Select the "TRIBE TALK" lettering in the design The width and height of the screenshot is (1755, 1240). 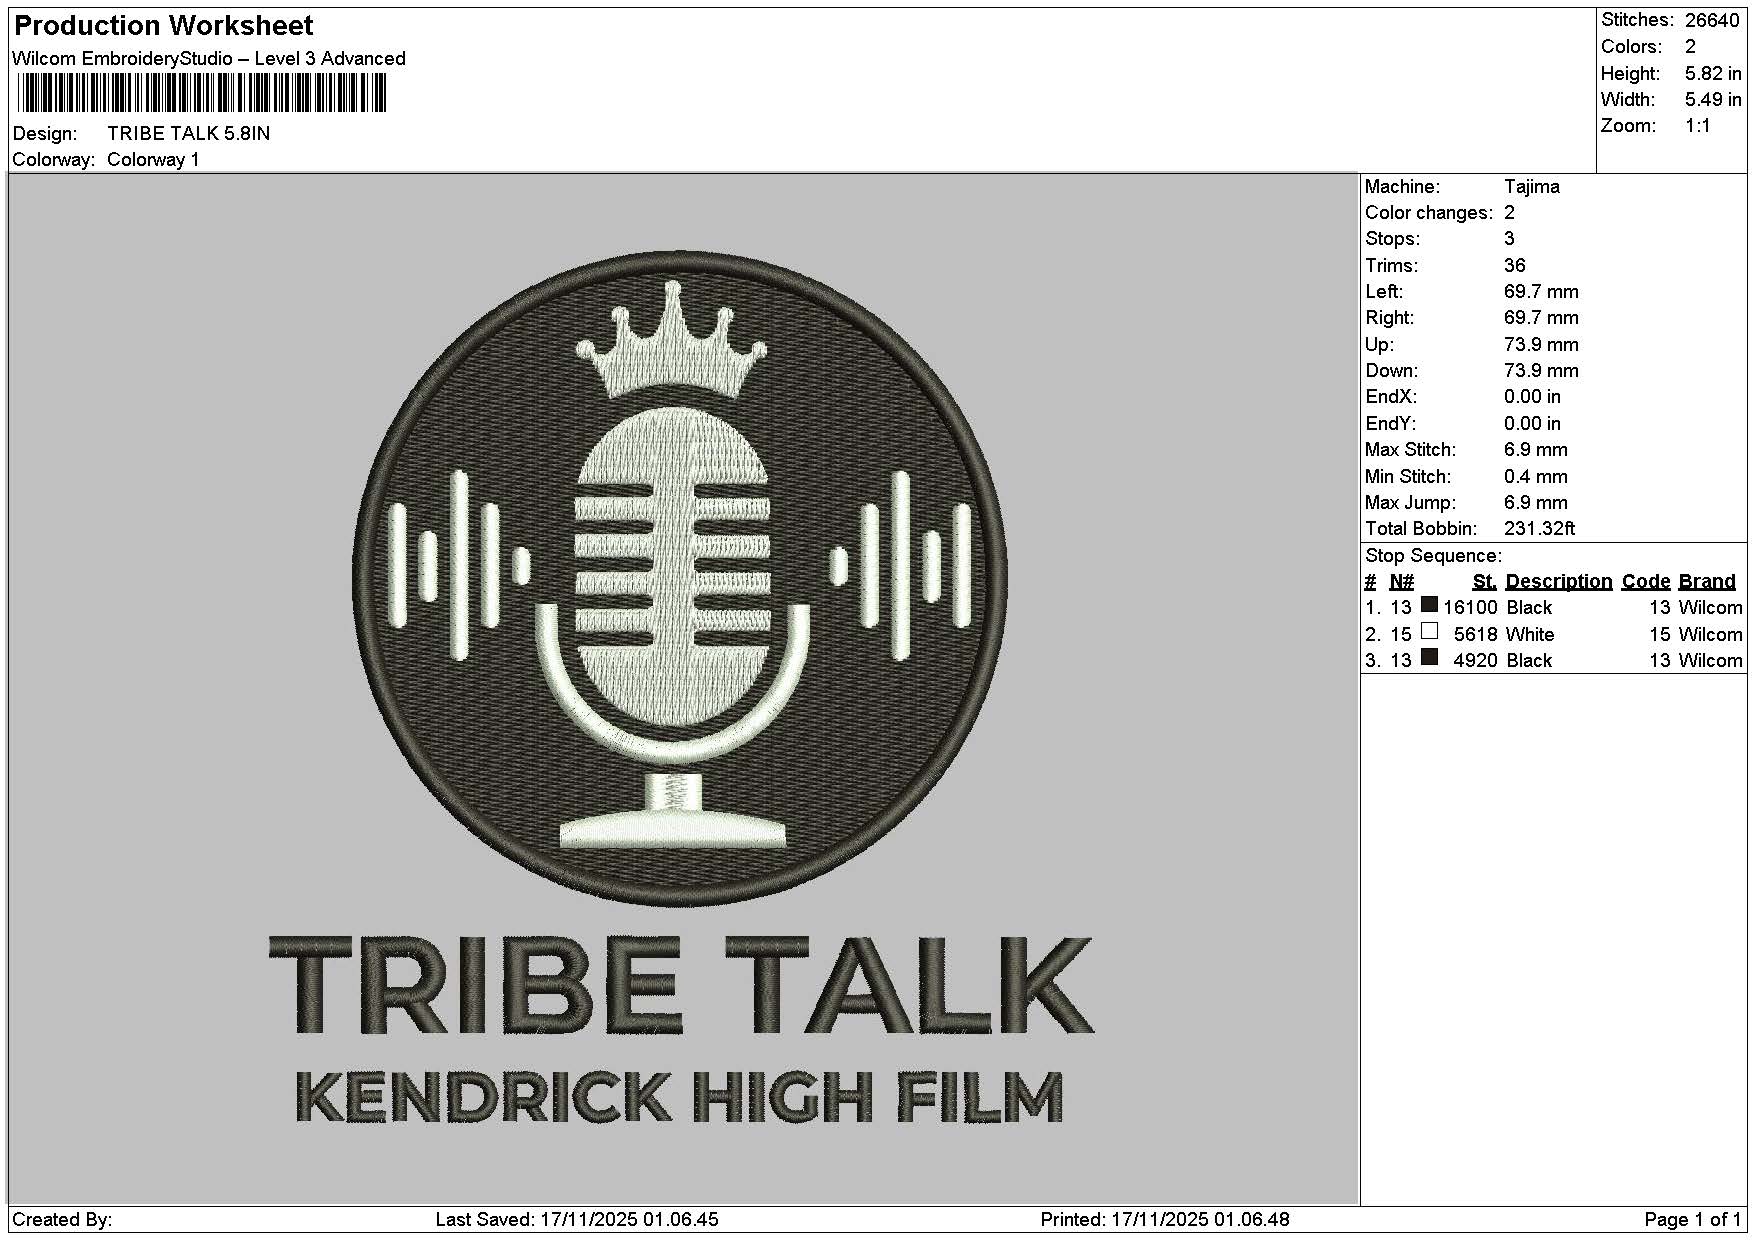[681, 985]
